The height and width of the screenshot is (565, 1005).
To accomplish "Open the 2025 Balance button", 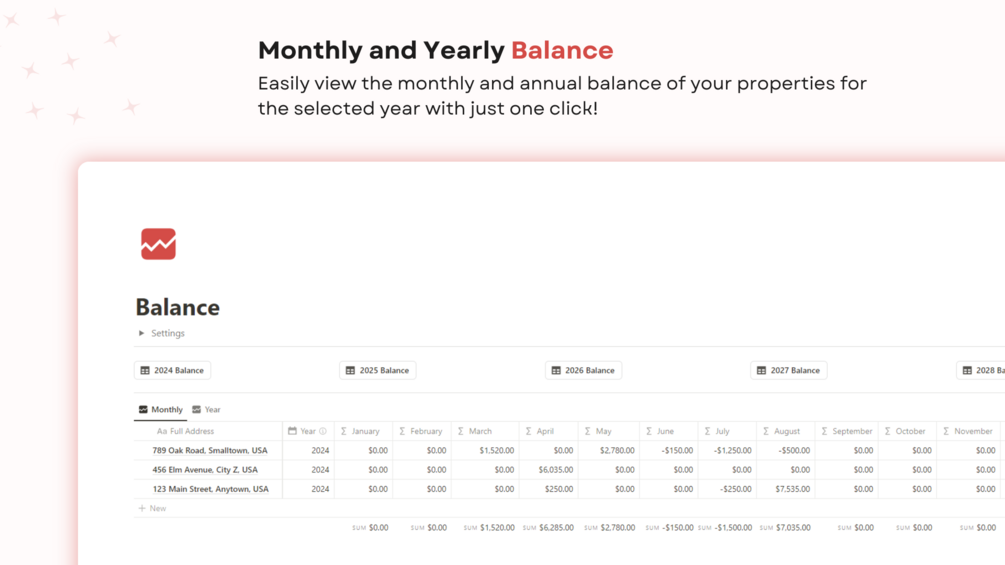I will pyautogui.click(x=378, y=370).
